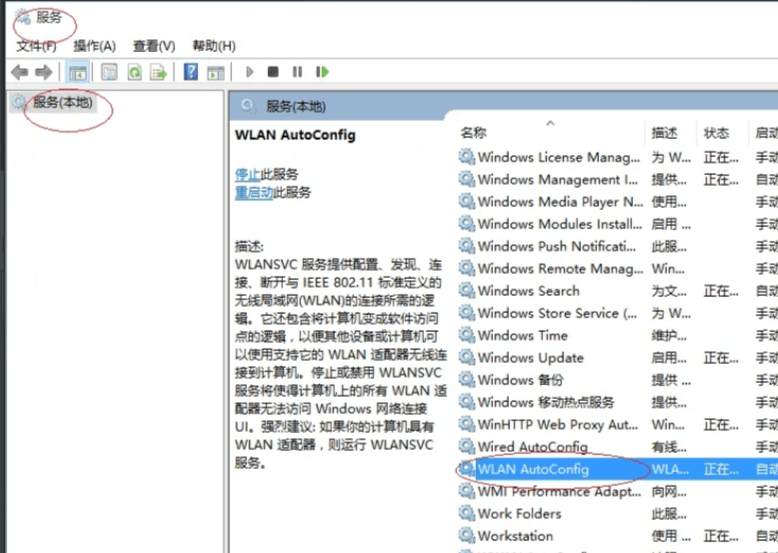
Task: Click the Refresh toolbar icon
Action: pyautogui.click(x=134, y=72)
